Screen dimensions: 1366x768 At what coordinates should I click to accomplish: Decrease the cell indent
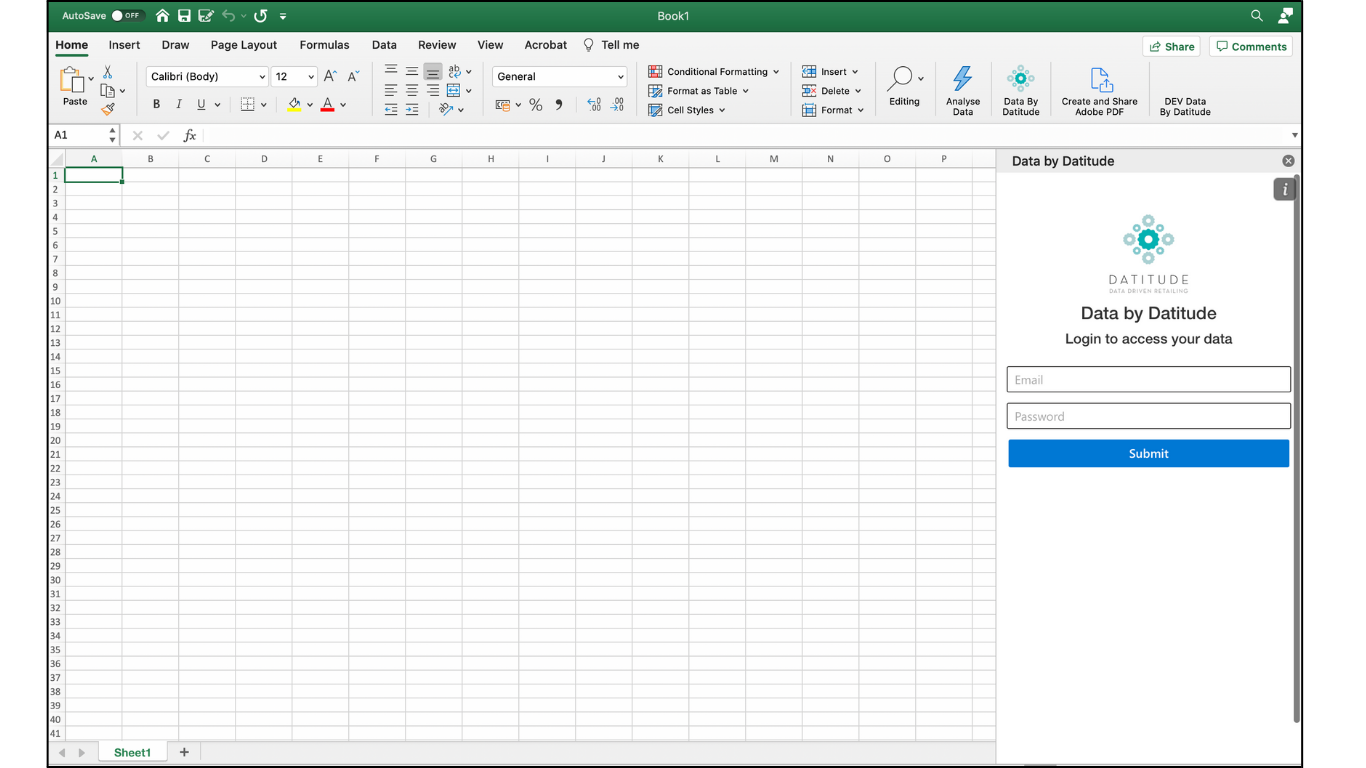391,110
